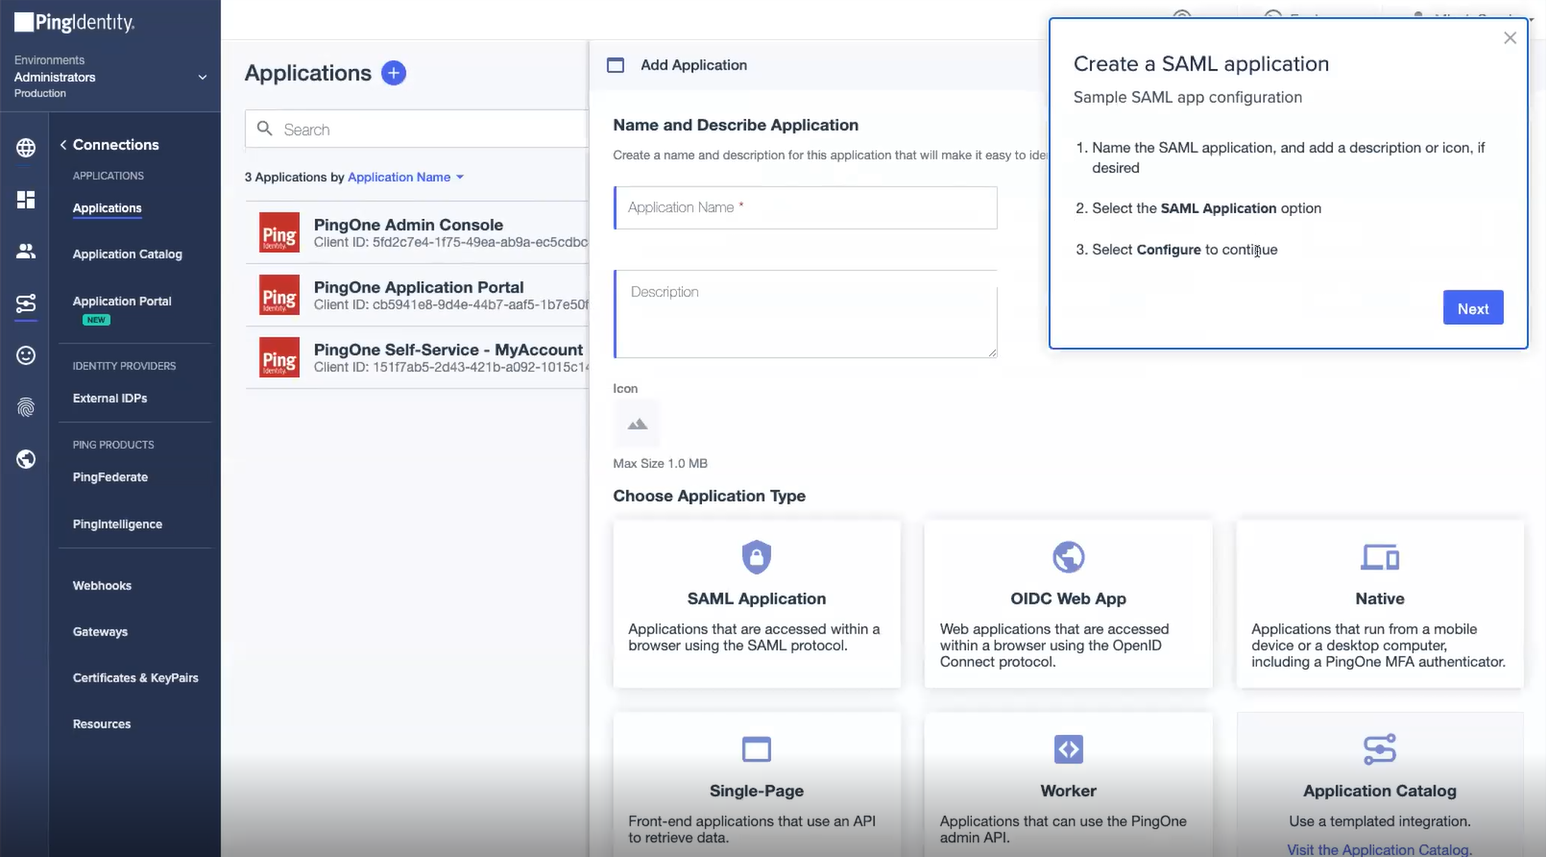This screenshot has width=1546, height=857.
Task: Open the identities people icon in sidebar
Action: (x=26, y=251)
